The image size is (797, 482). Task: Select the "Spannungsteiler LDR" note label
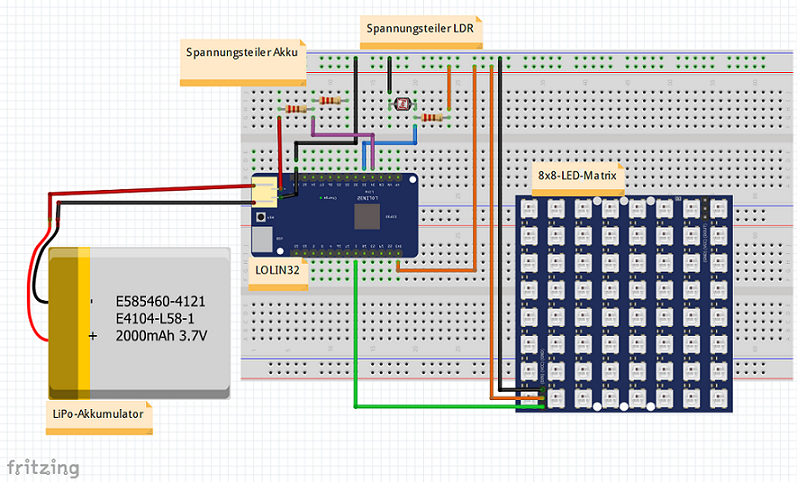[418, 29]
